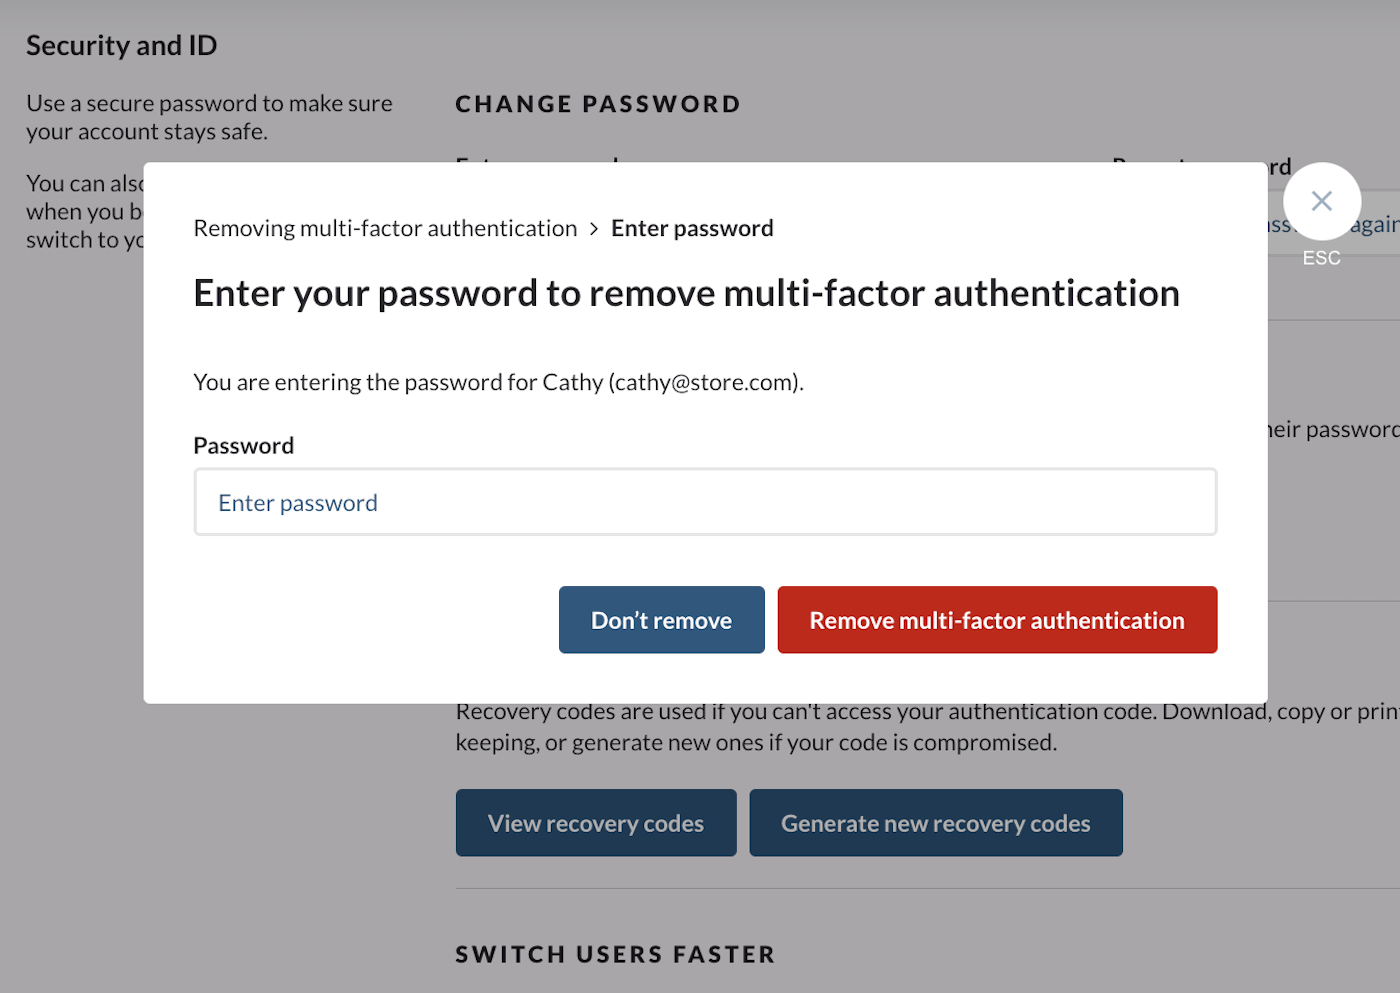Close the dialog with the X icon
This screenshot has height=993, width=1400.
(1321, 201)
